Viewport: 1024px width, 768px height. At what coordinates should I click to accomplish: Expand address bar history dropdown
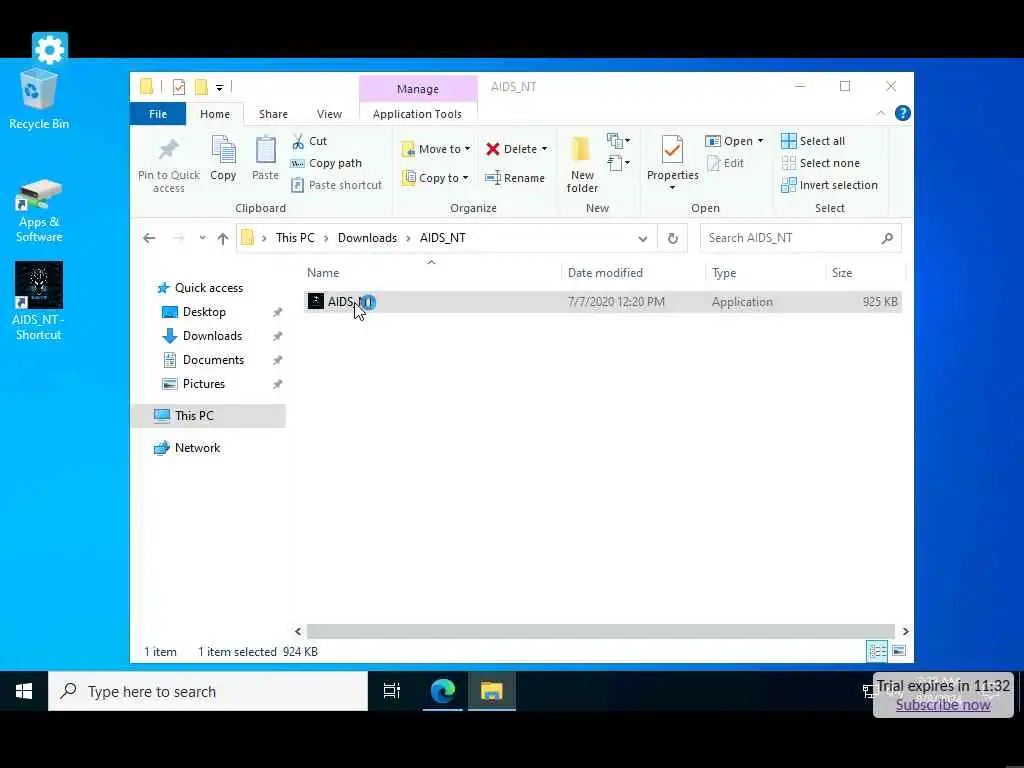coord(643,238)
